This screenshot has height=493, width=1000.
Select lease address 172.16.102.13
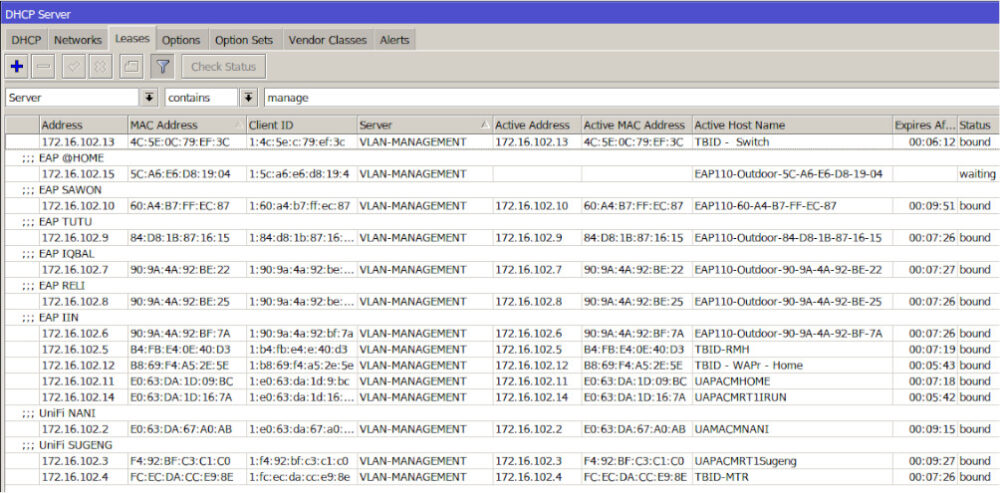pos(78,142)
